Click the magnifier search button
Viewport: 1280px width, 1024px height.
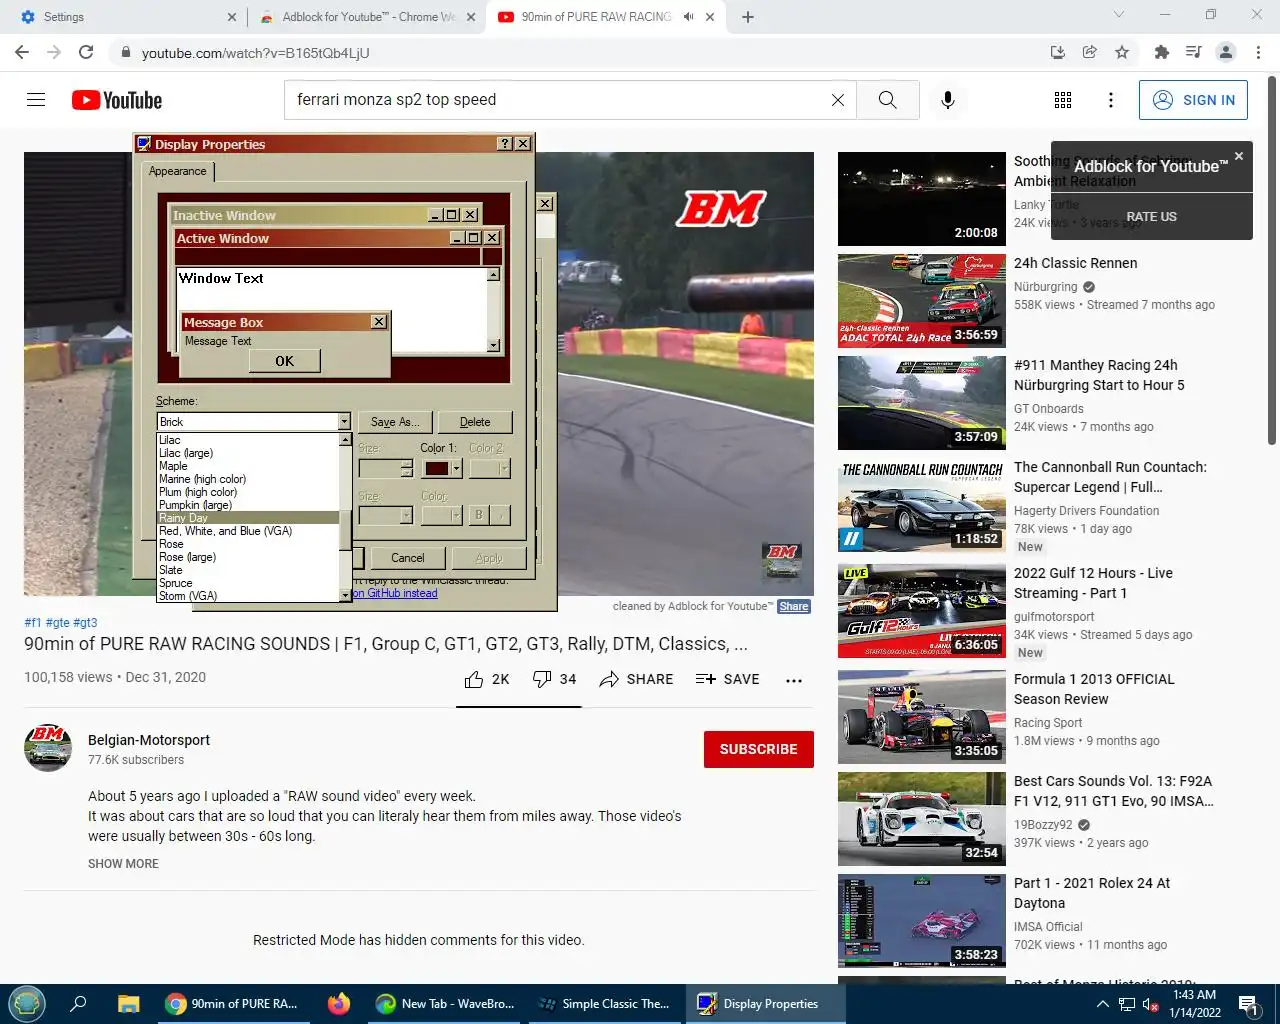point(887,100)
